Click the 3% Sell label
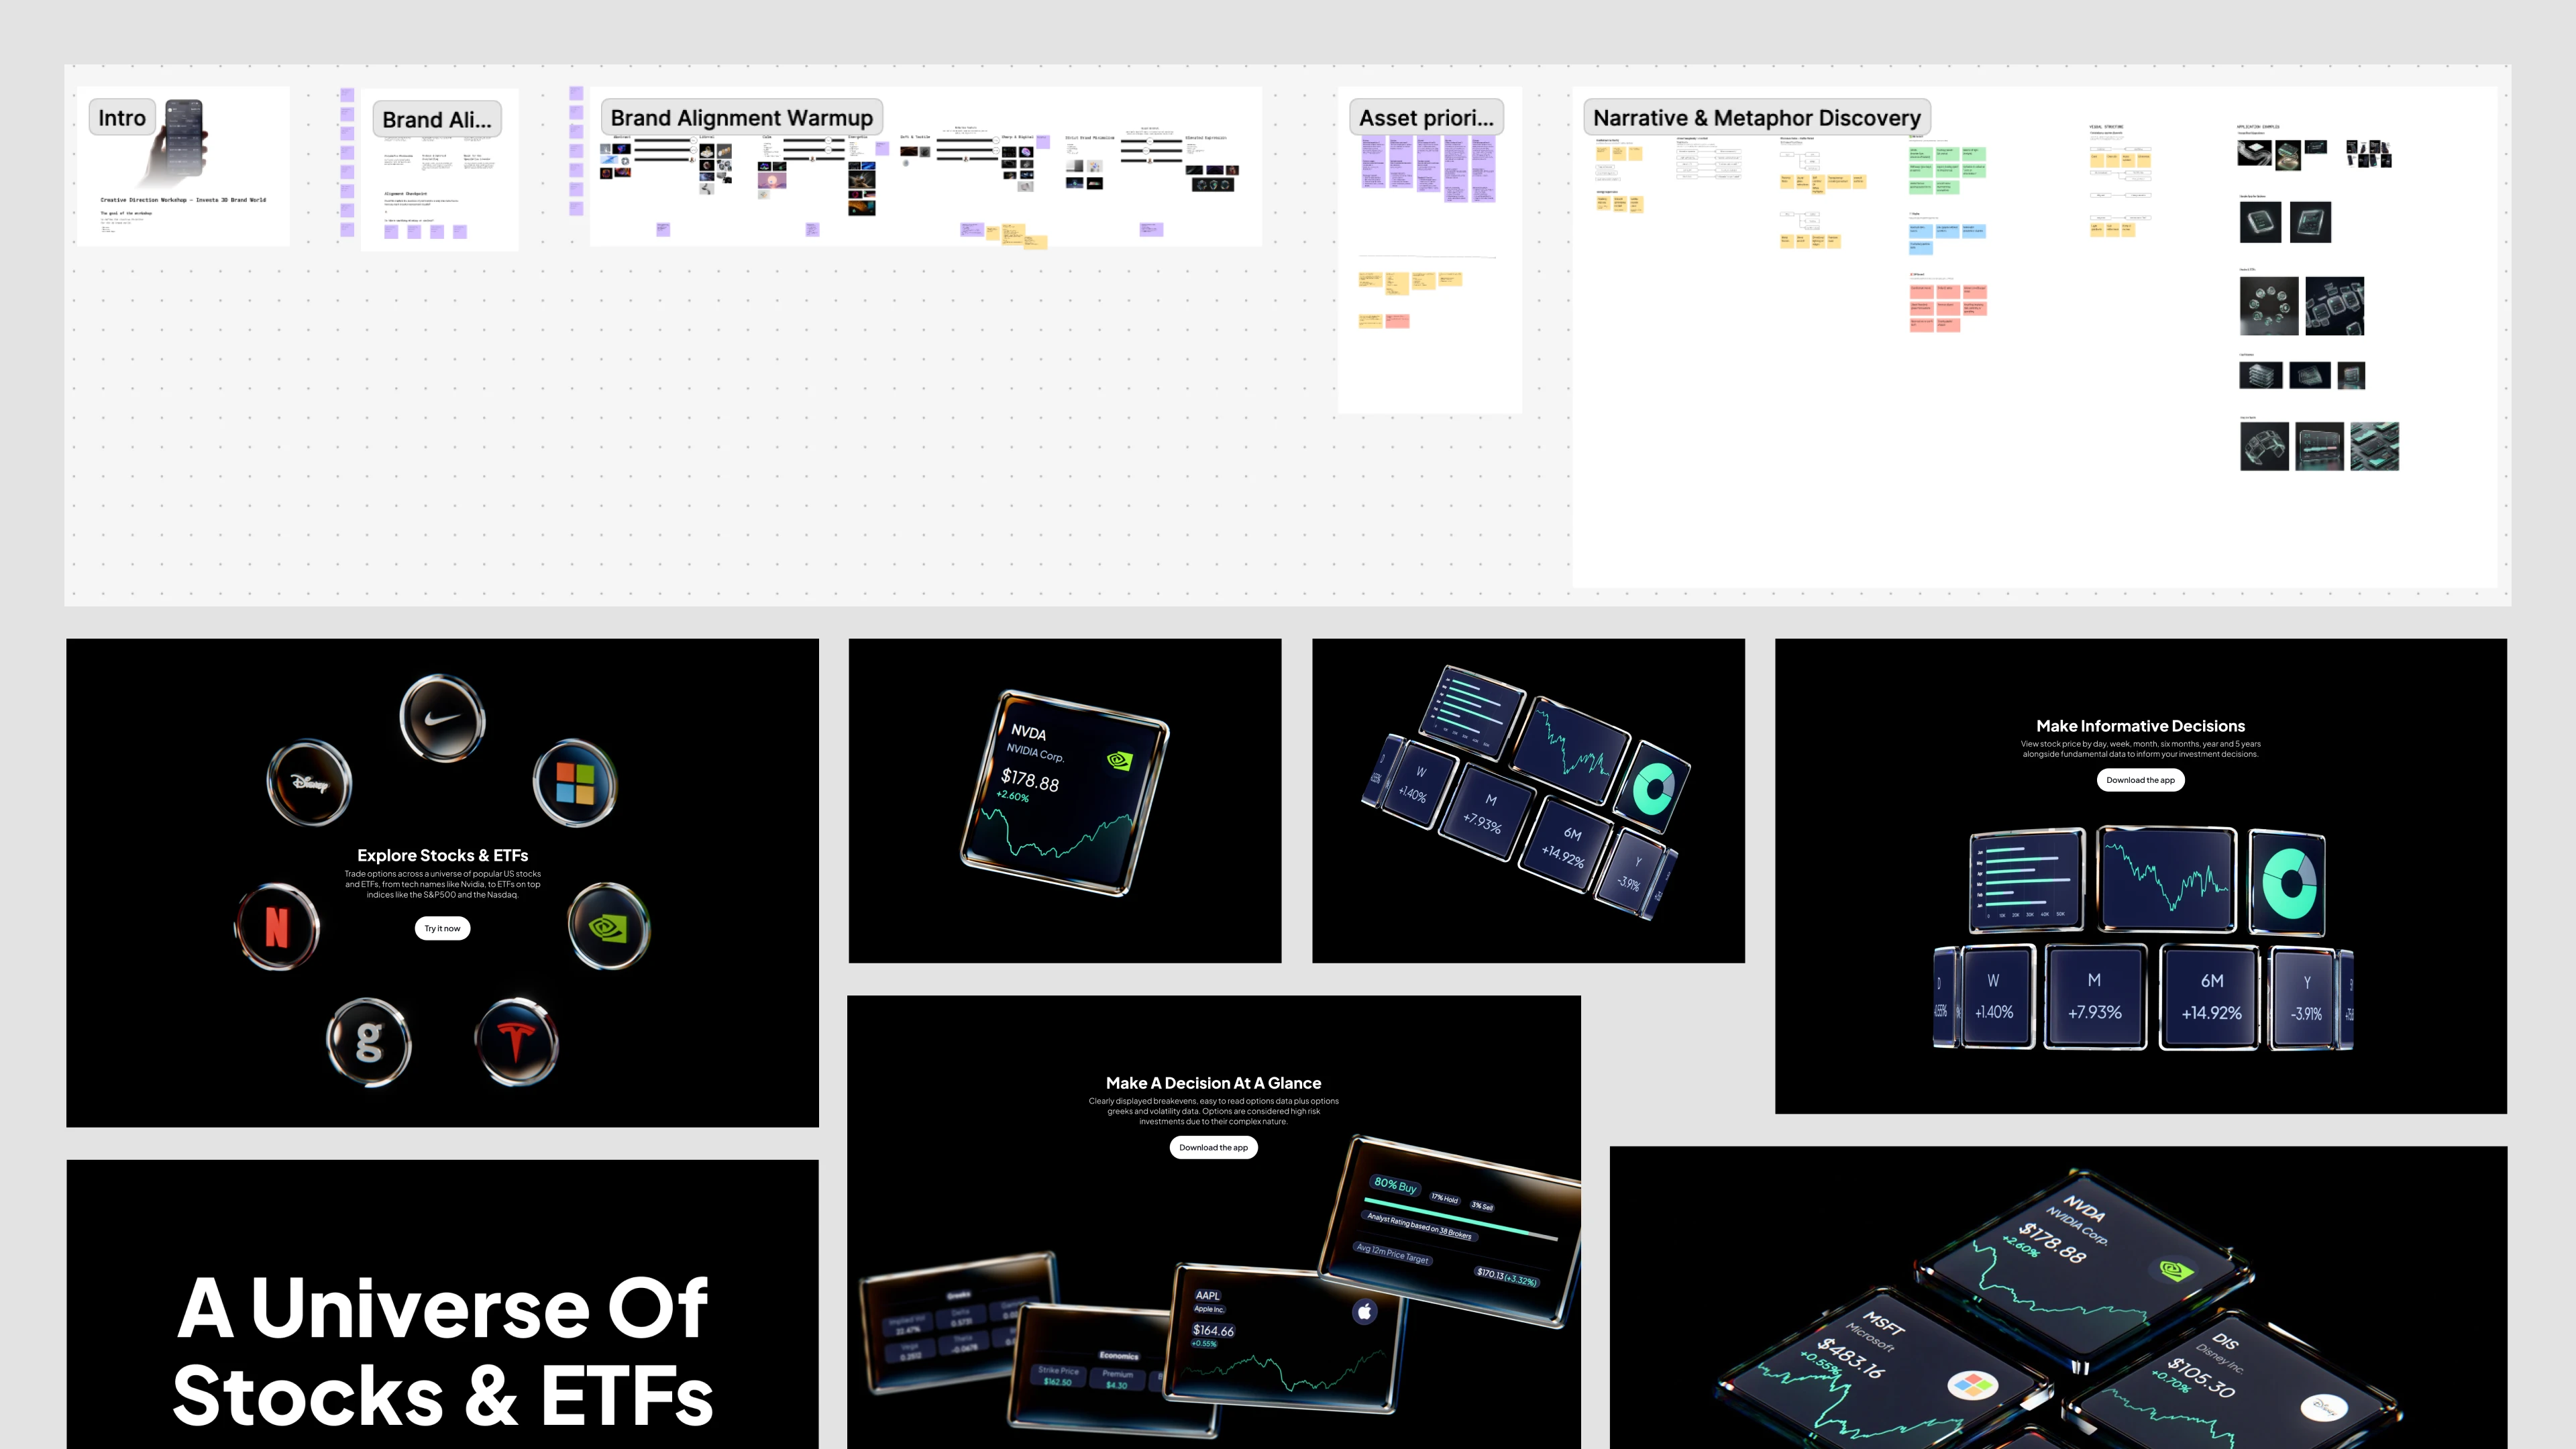 click(1482, 1206)
